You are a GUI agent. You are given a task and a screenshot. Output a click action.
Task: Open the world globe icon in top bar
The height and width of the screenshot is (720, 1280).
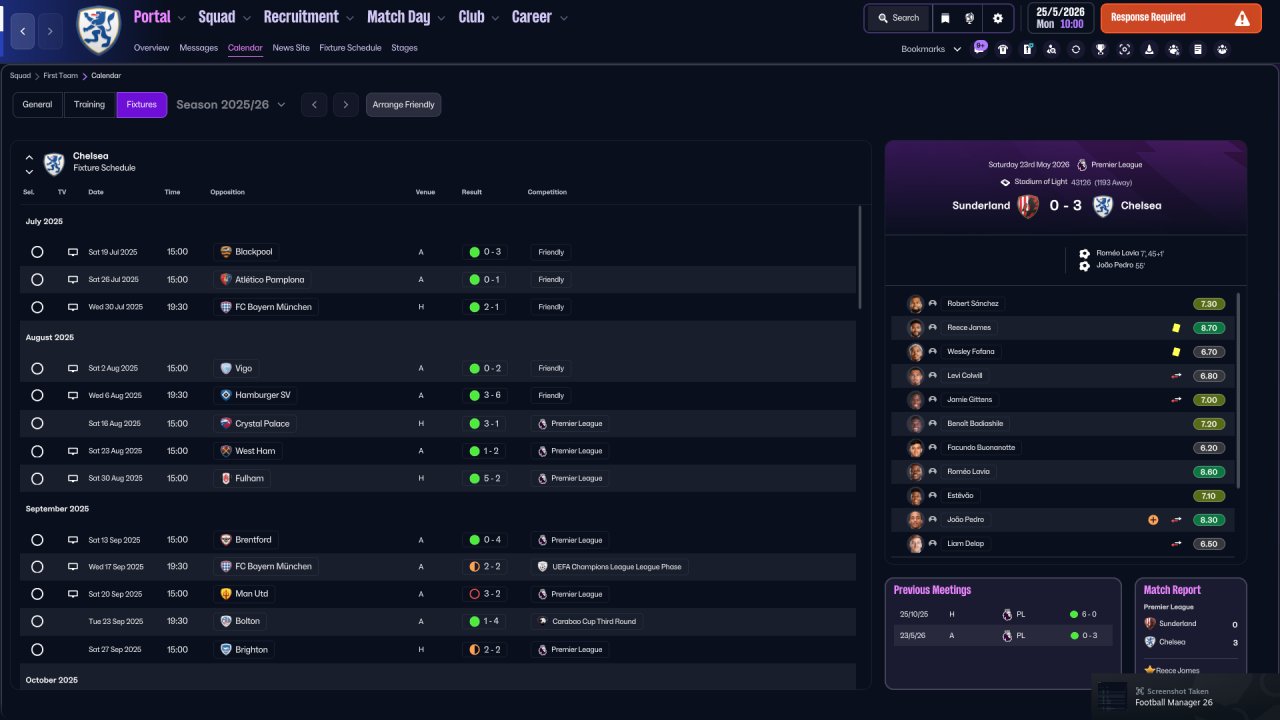969,18
